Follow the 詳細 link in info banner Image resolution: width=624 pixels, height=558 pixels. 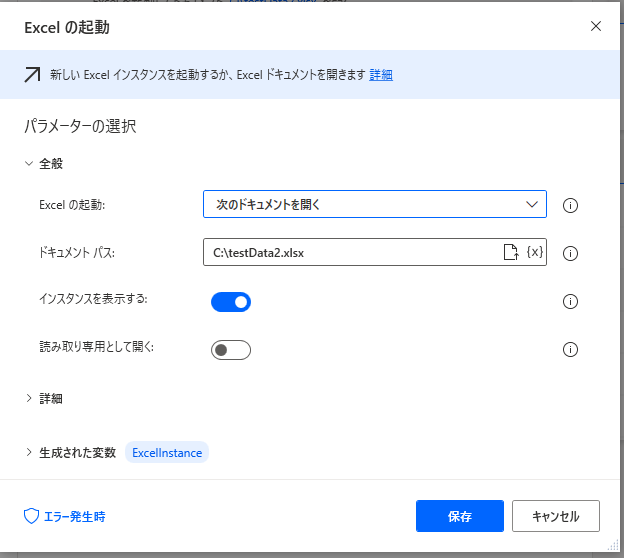pyautogui.click(x=381, y=75)
